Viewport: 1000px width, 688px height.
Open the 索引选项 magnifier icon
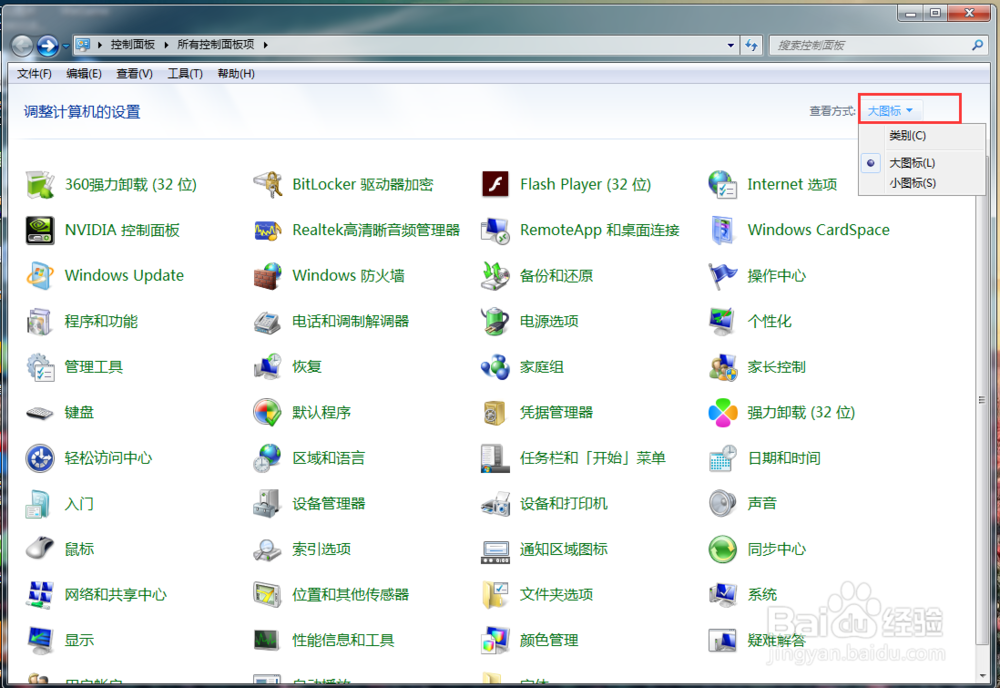tap(267, 549)
